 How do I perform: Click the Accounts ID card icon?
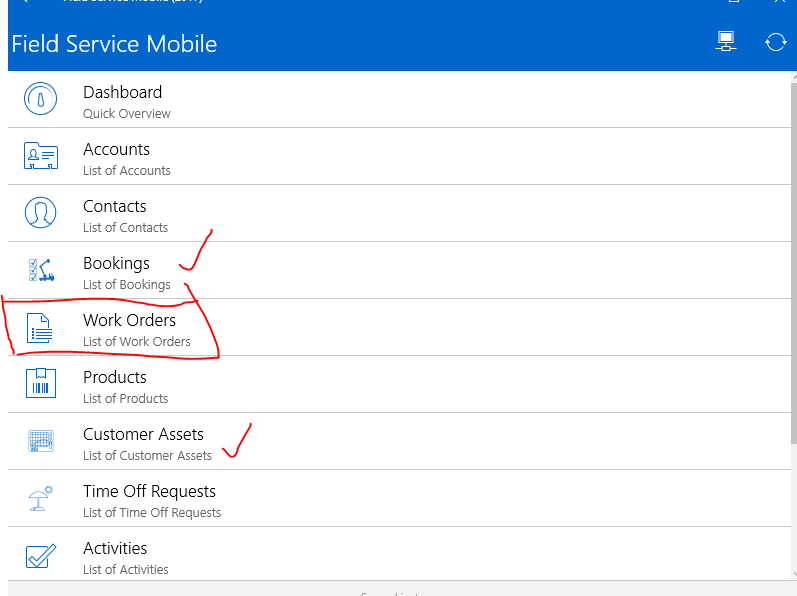41,155
